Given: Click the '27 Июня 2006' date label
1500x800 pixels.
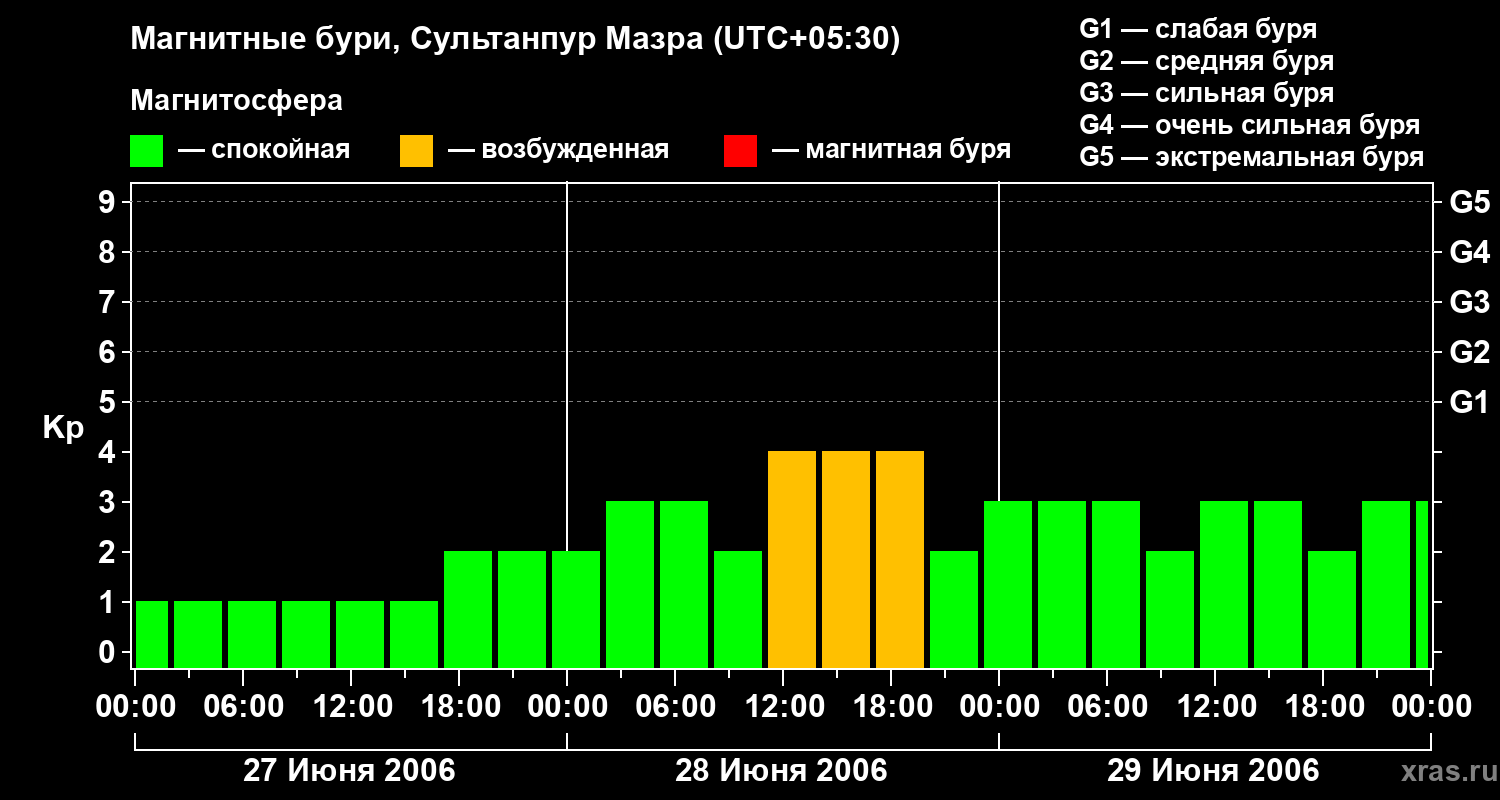Looking at the screenshot, I should 350,771.
